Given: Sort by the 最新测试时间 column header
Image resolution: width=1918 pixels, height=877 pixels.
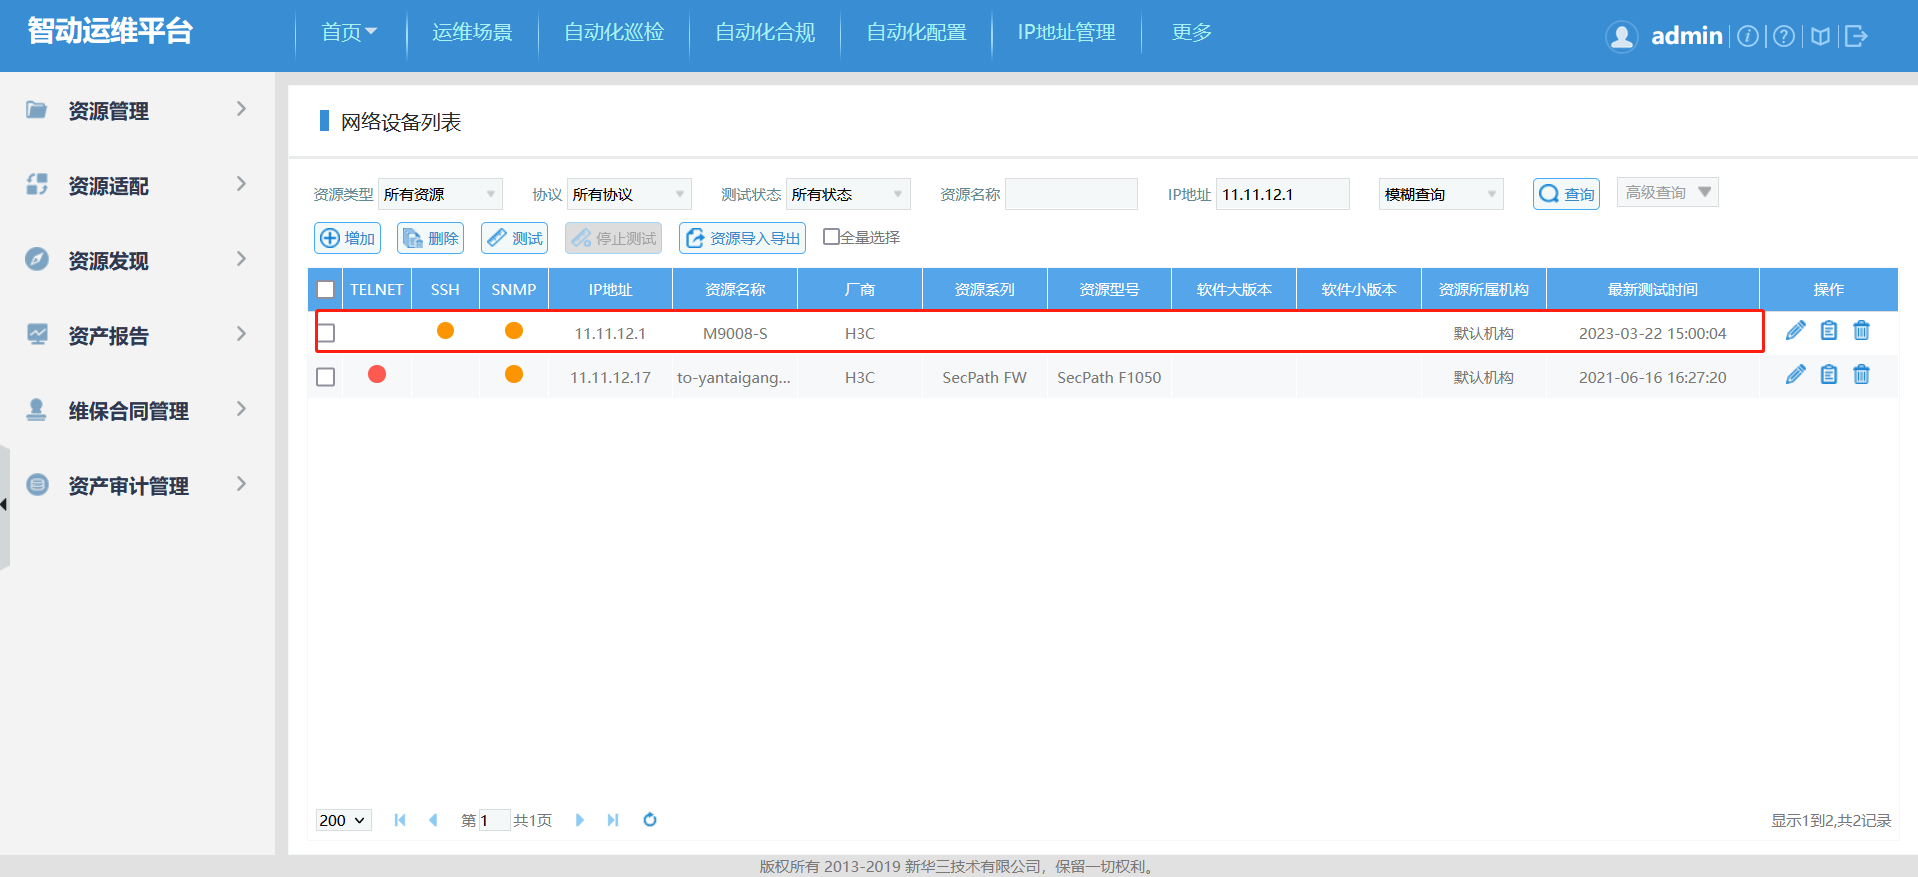Looking at the screenshot, I should 1653,290.
